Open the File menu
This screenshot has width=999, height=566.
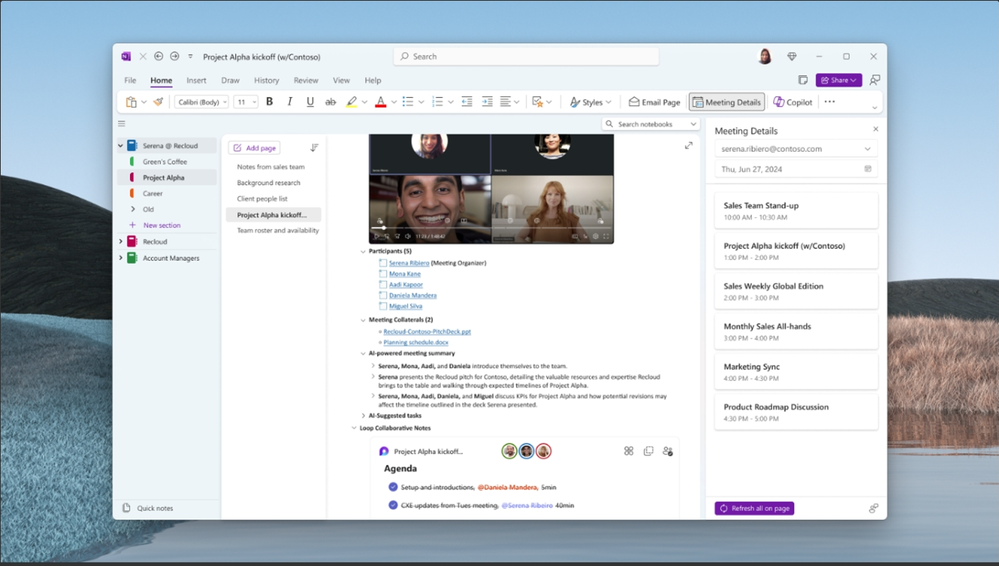point(130,80)
